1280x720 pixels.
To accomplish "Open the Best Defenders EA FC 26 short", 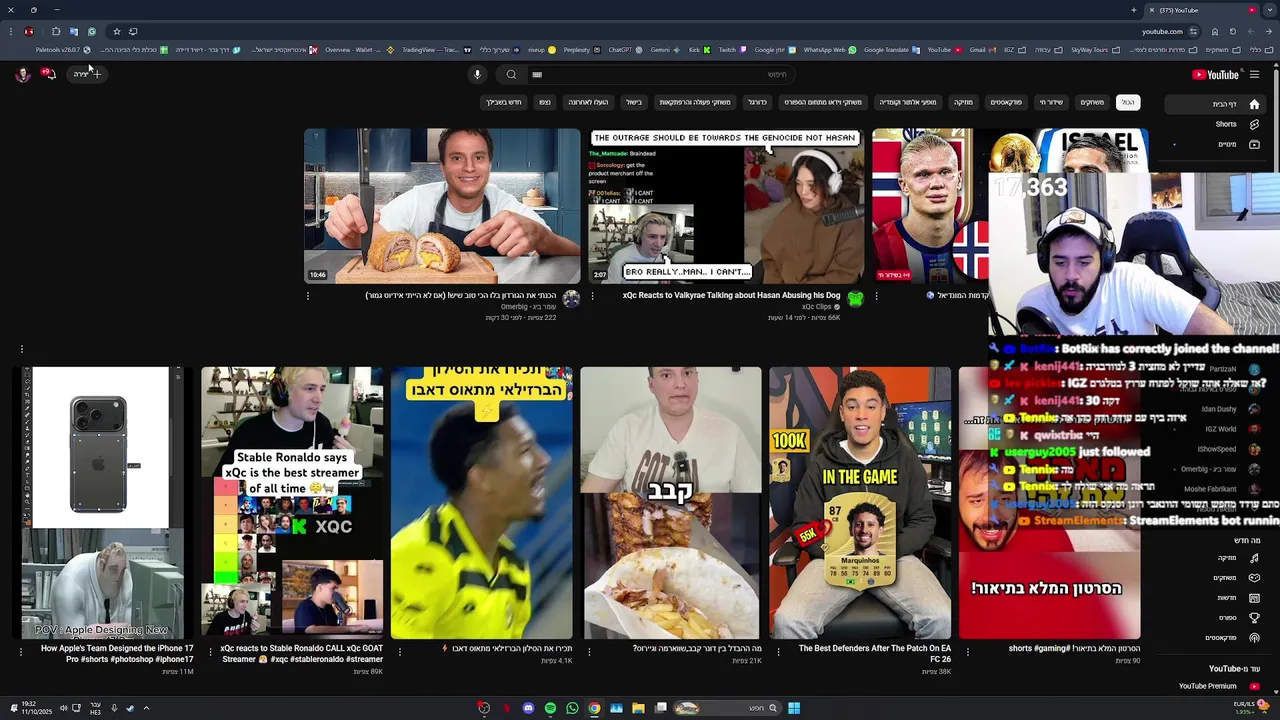I will pyautogui.click(x=860, y=503).
